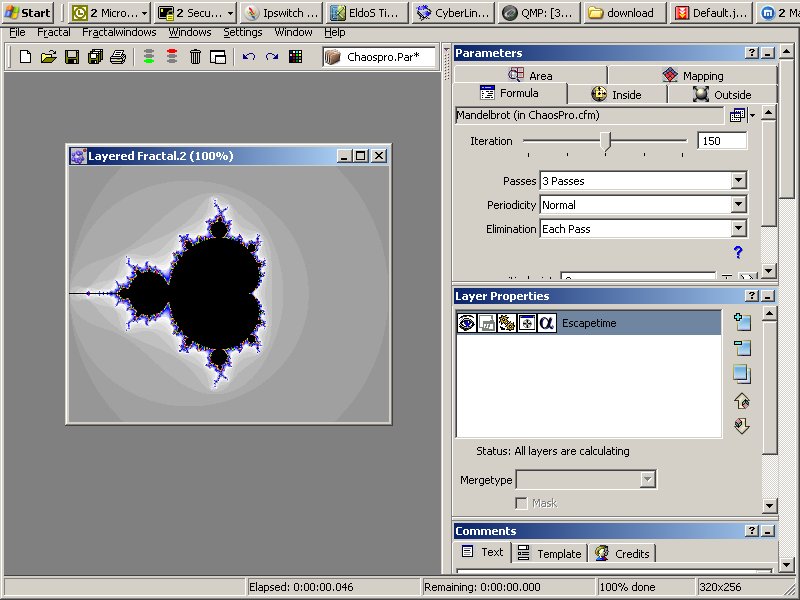Click the trash can icon in toolbar
Viewport: 800px width, 600px height.
(195, 57)
